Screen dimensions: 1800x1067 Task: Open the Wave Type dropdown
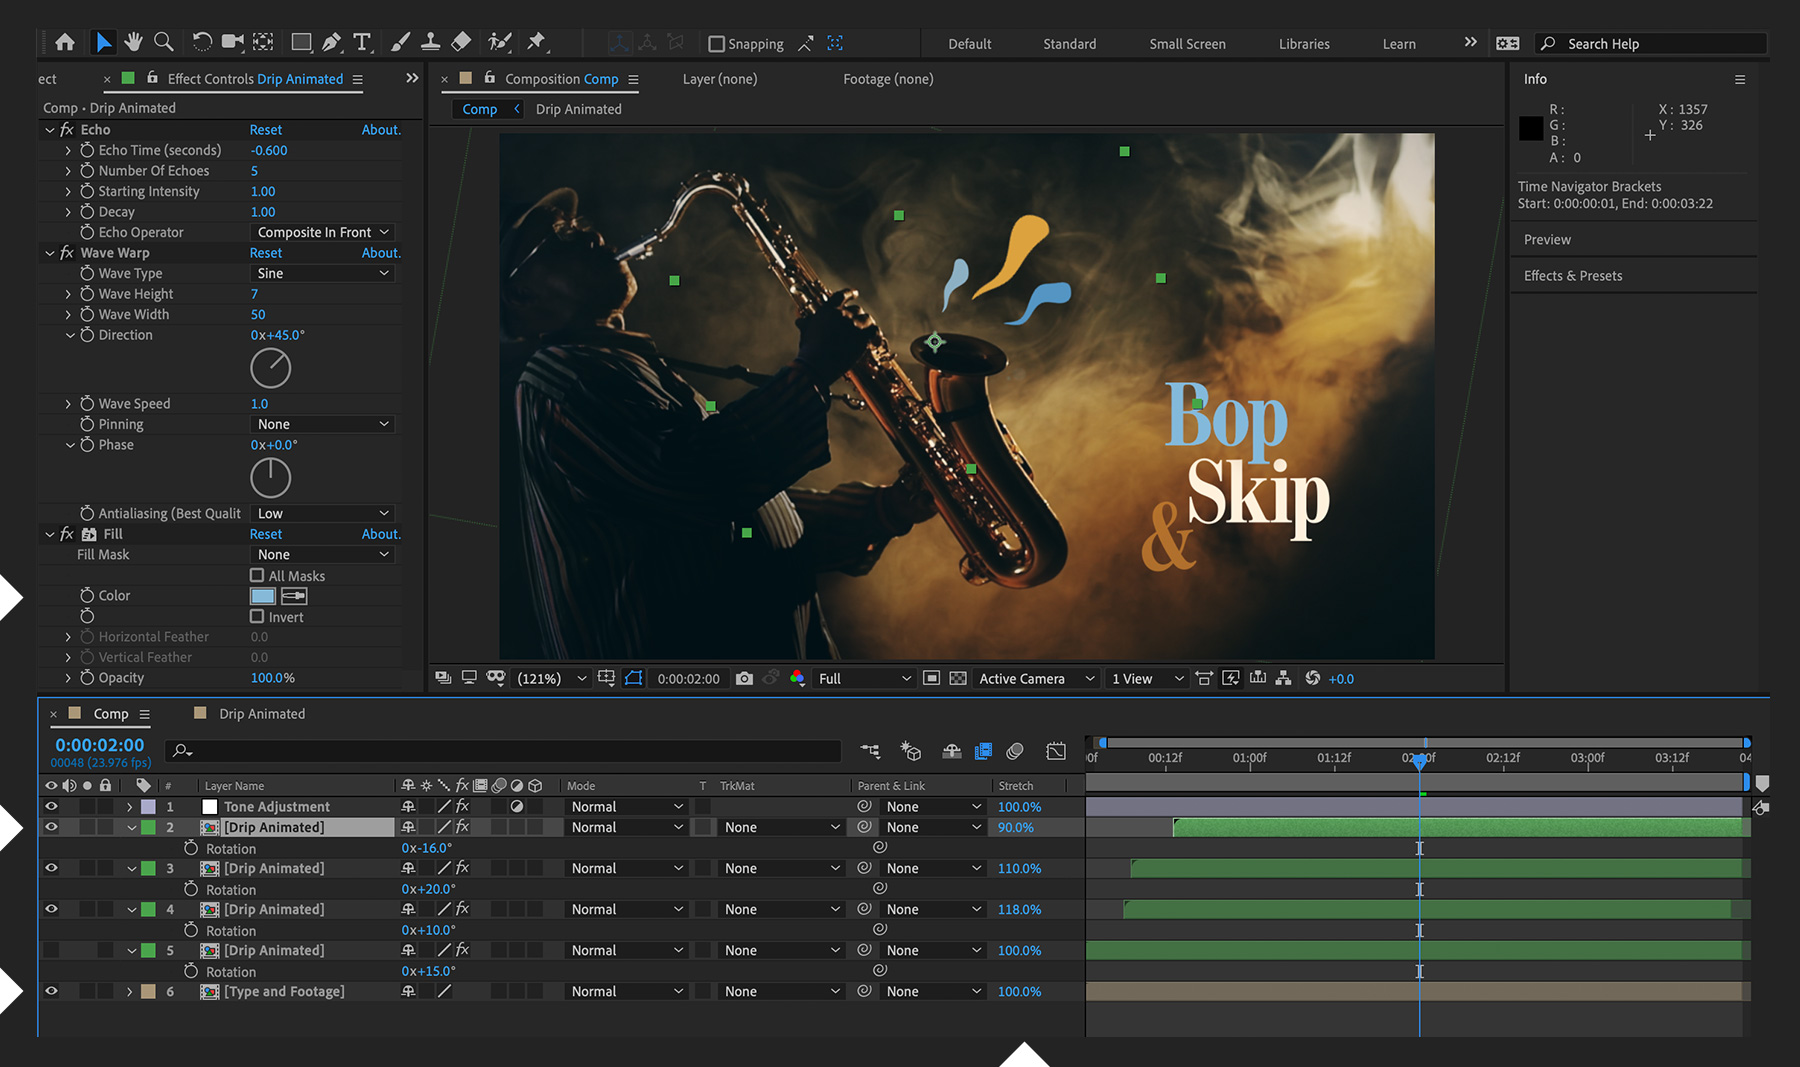pyautogui.click(x=321, y=273)
